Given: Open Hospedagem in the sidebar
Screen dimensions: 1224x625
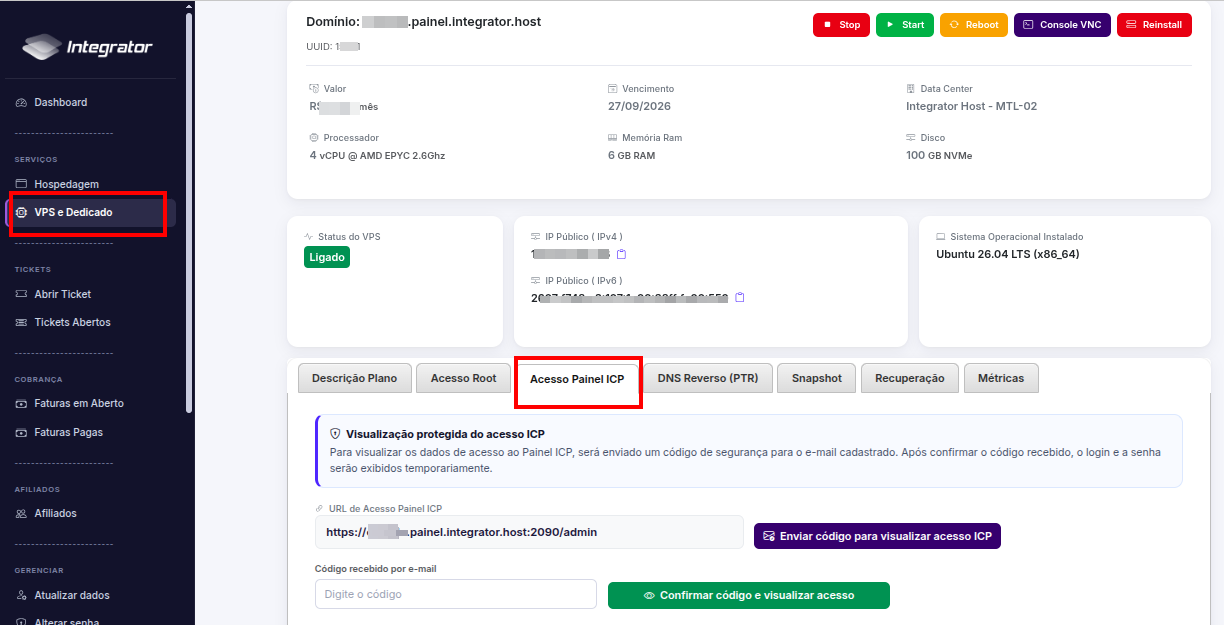Looking at the screenshot, I should [x=66, y=184].
